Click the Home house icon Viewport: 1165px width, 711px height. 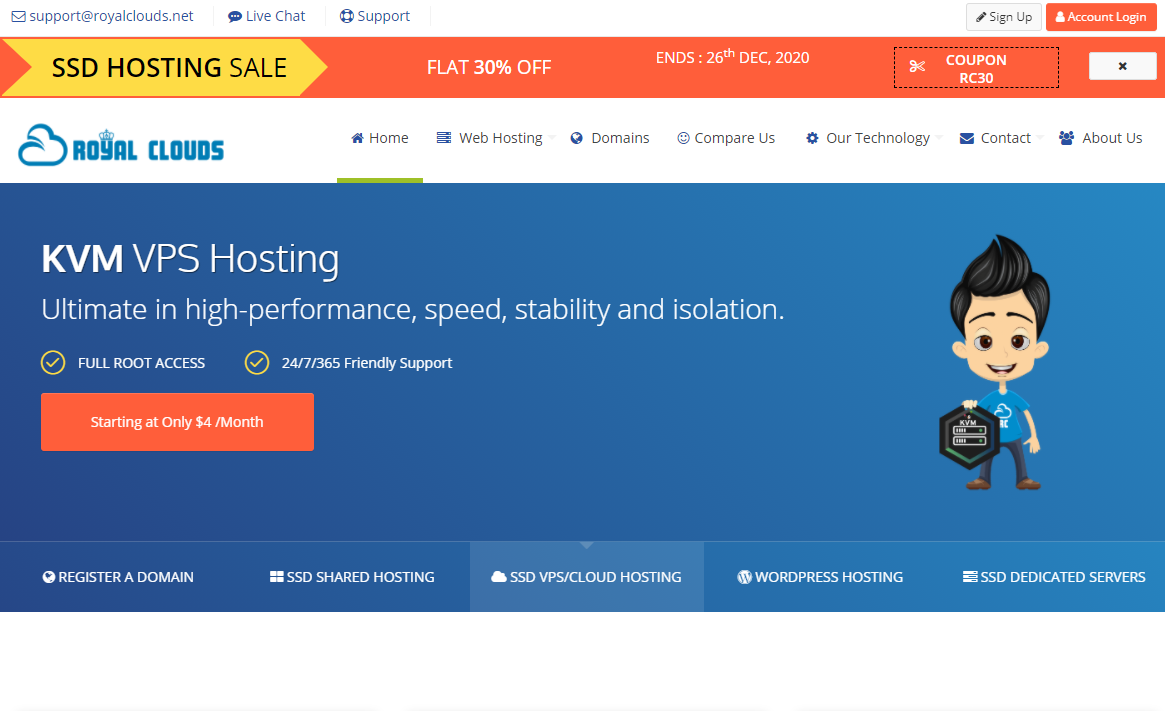tap(357, 138)
